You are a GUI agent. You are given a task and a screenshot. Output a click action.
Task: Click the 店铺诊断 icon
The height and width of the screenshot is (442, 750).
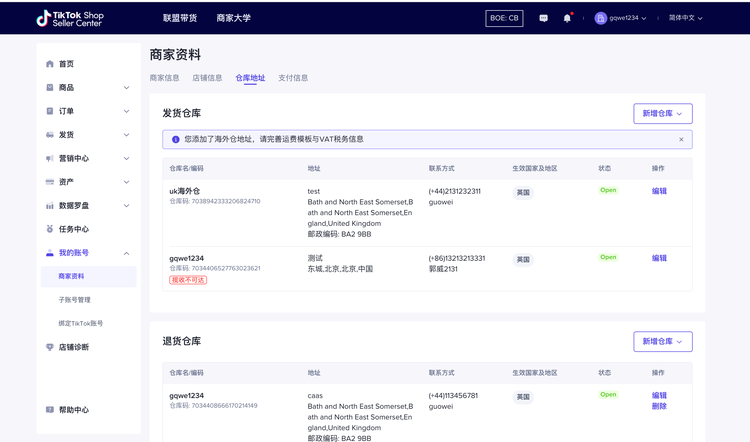(x=50, y=347)
